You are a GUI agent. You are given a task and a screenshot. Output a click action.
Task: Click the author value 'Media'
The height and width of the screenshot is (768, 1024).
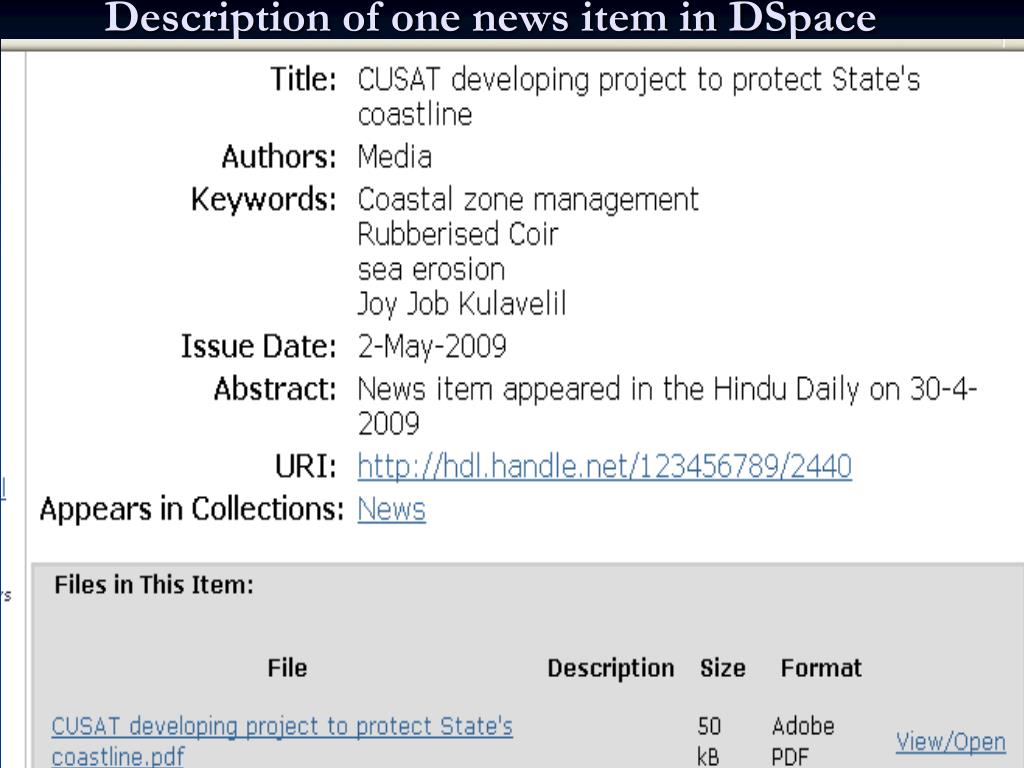pyautogui.click(x=394, y=157)
